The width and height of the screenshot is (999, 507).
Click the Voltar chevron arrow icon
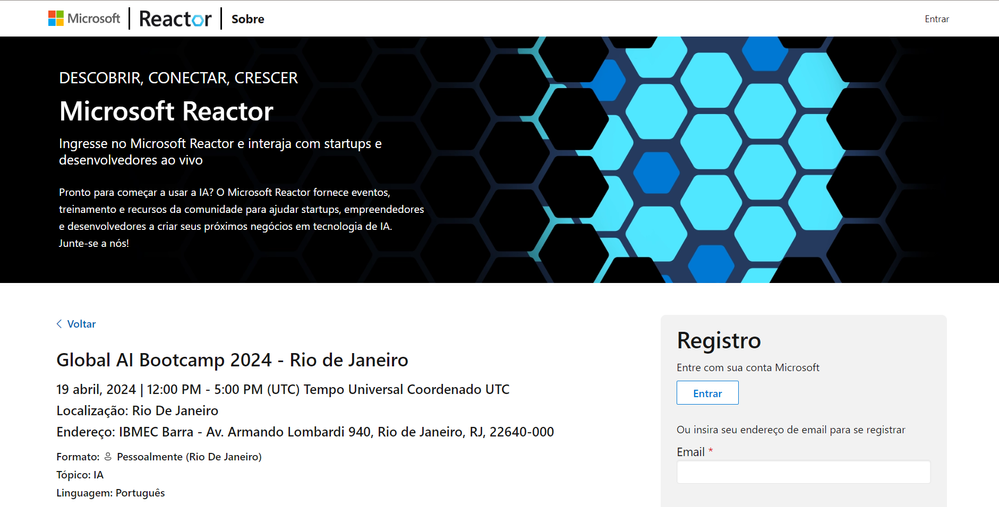tap(59, 324)
